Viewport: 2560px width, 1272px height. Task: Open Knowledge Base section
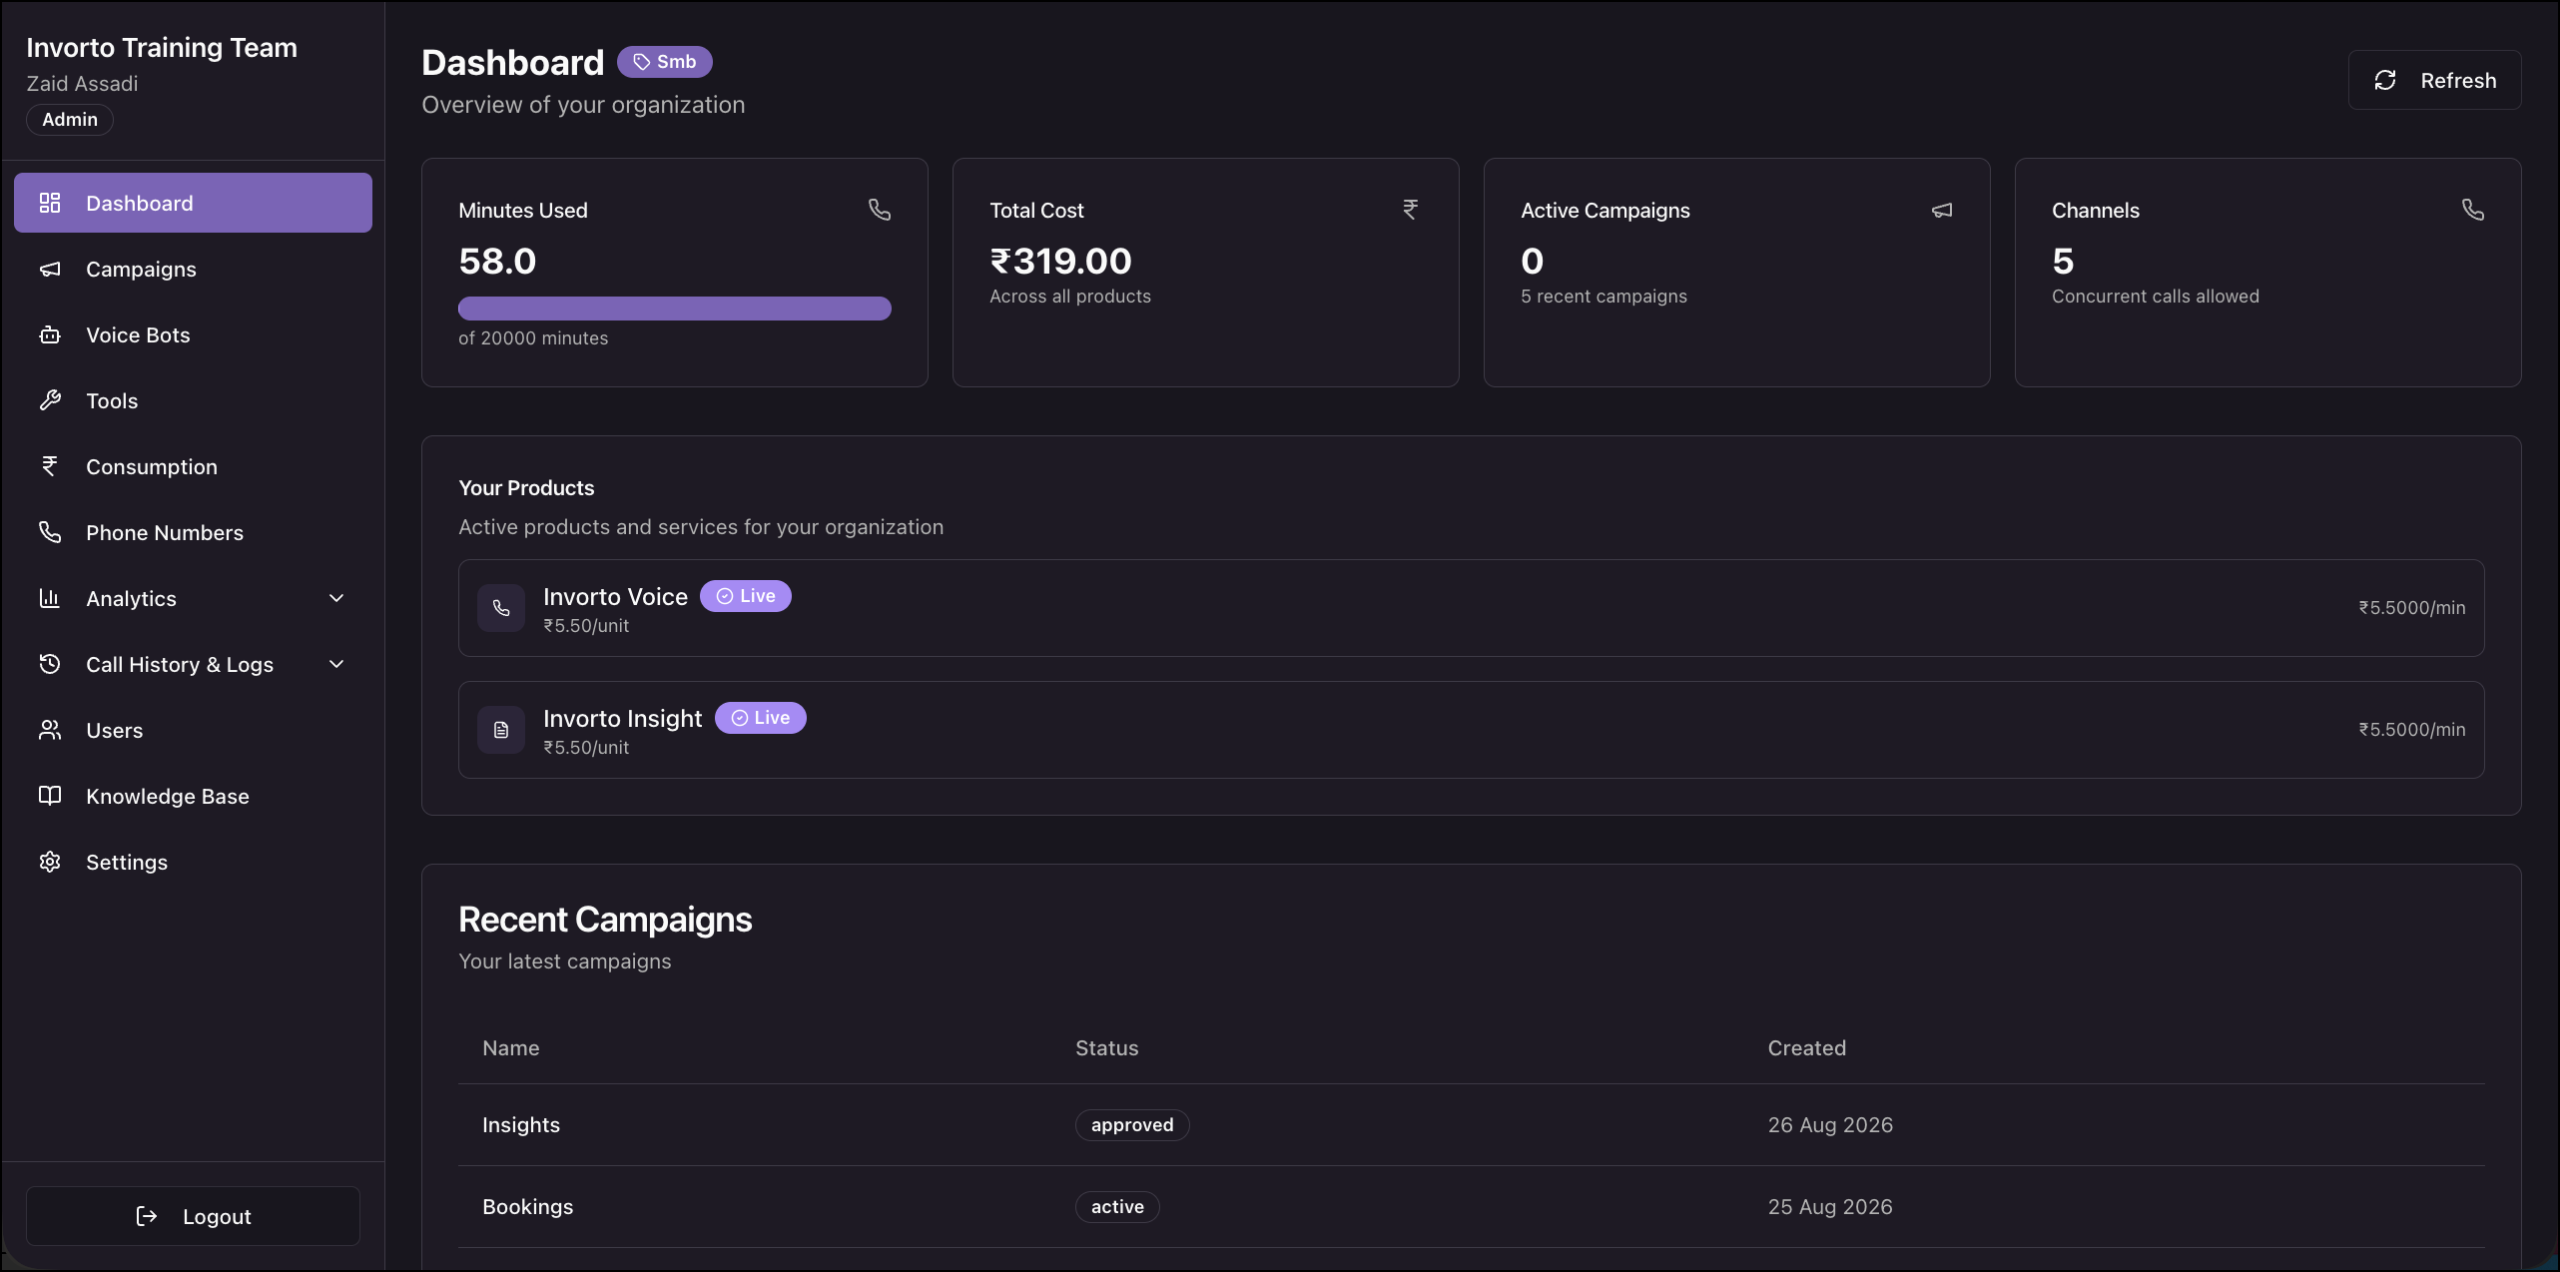click(x=193, y=796)
